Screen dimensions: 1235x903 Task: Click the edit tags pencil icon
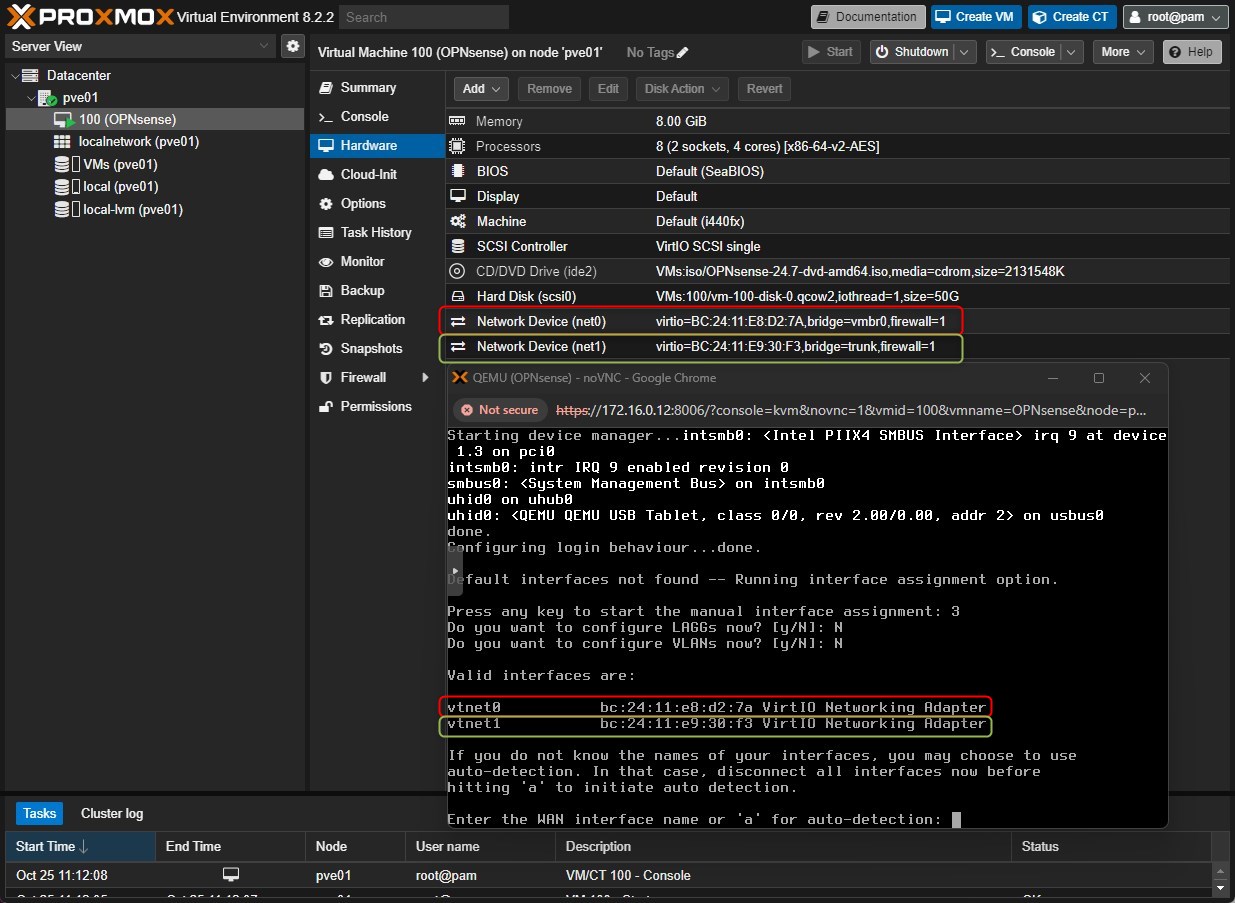[x=683, y=52]
